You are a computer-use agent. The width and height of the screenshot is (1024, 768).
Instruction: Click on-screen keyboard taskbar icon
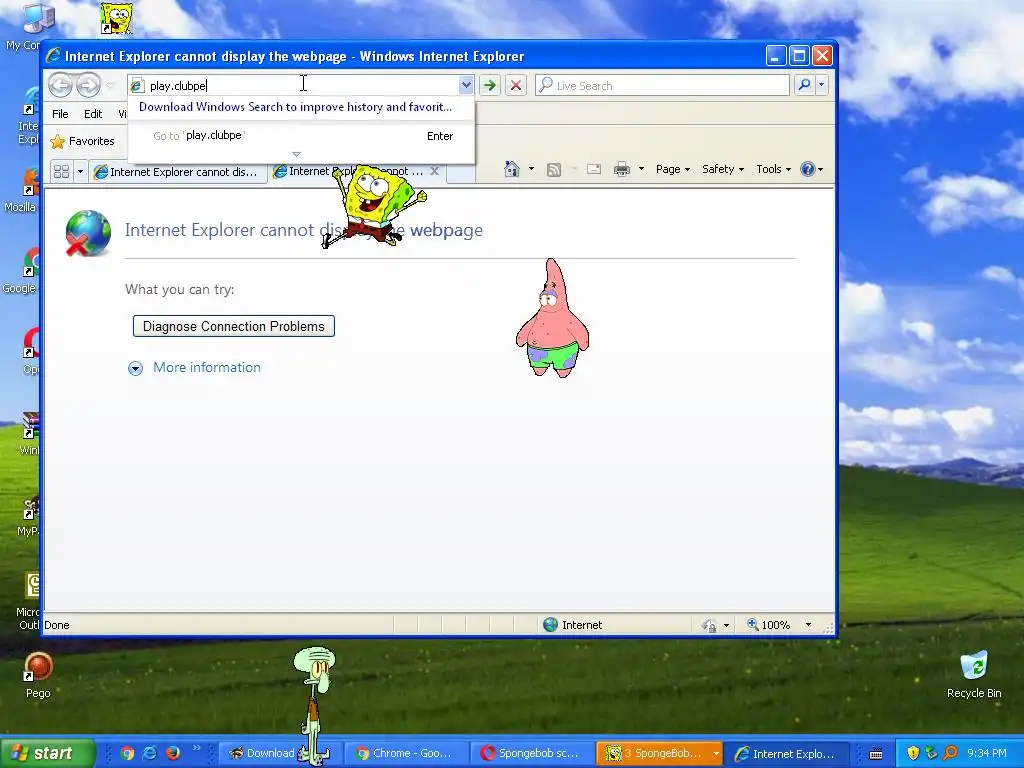(876, 754)
